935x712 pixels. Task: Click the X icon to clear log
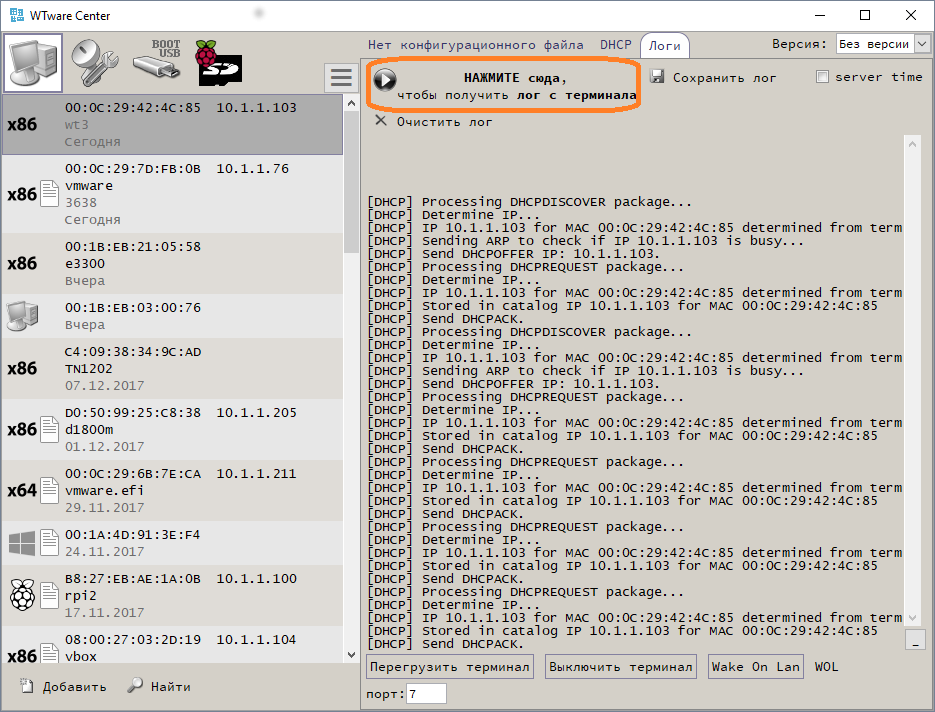(x=380, y=121)
